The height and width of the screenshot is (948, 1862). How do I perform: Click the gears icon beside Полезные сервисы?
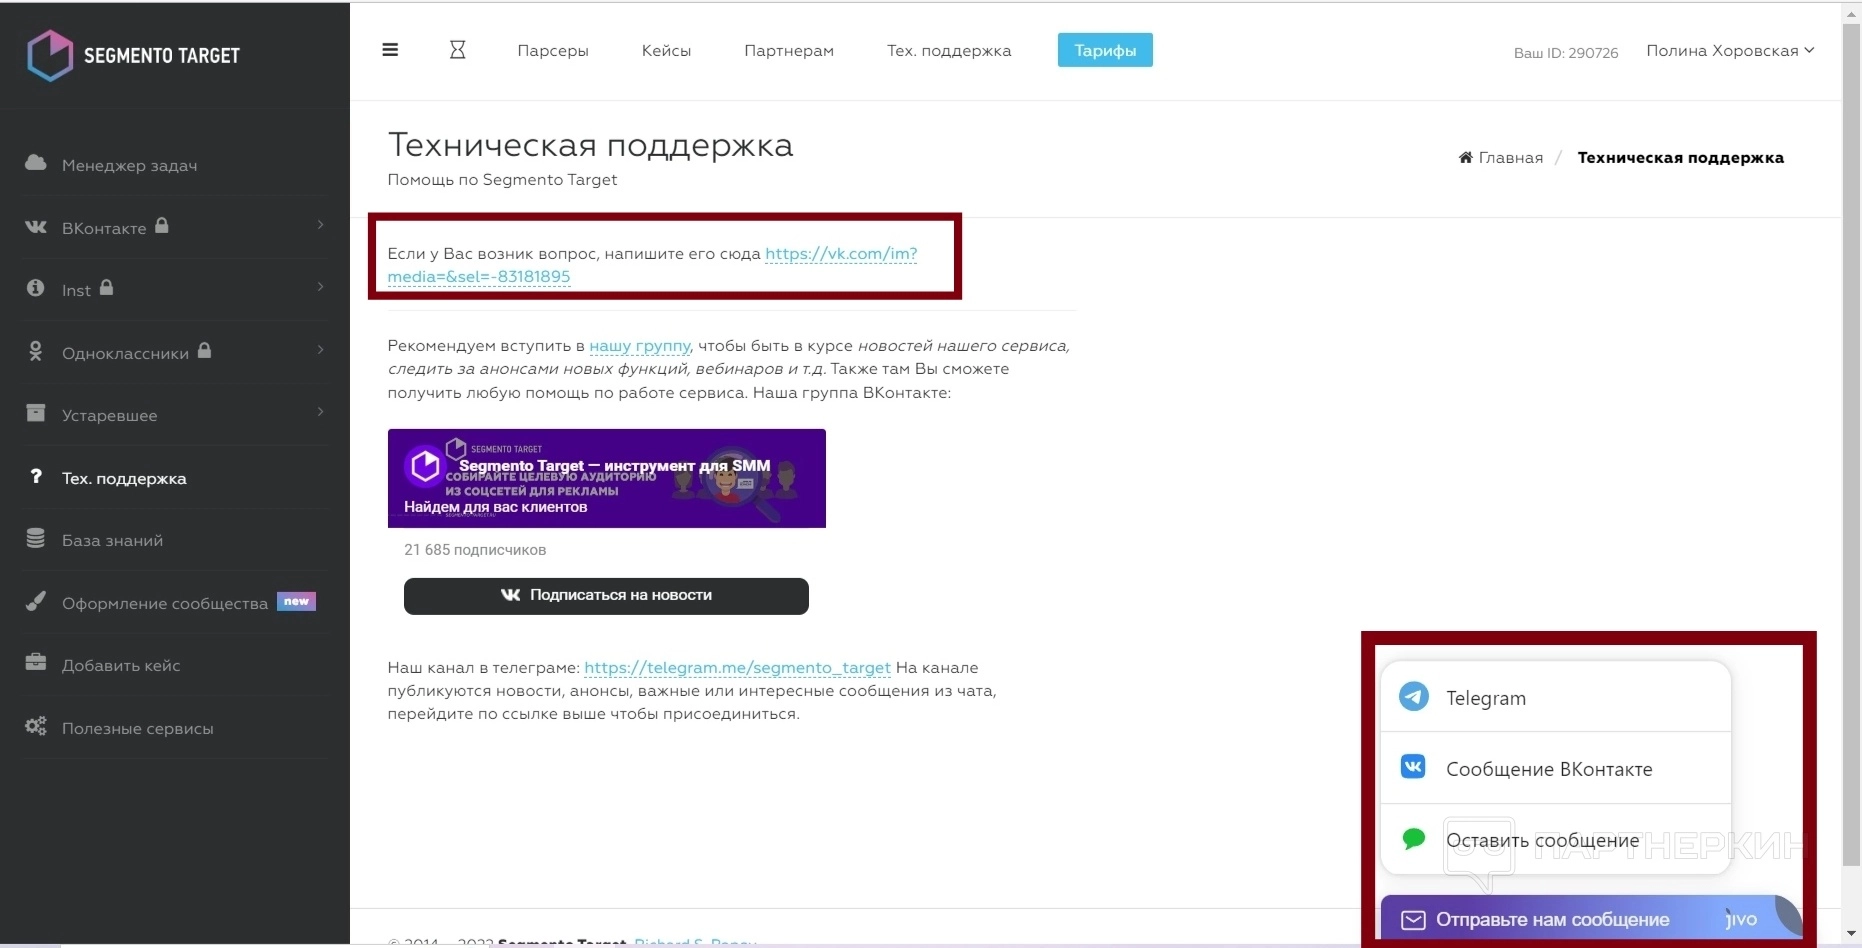click(36, 726)
